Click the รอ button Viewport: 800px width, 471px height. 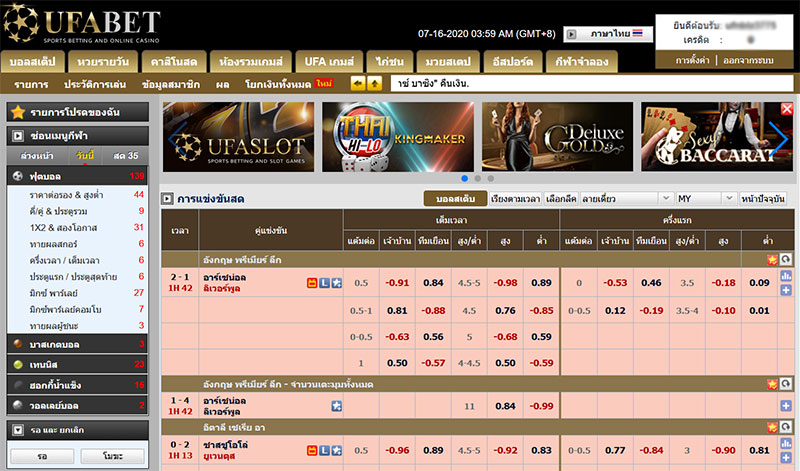[x=42, y=456]
